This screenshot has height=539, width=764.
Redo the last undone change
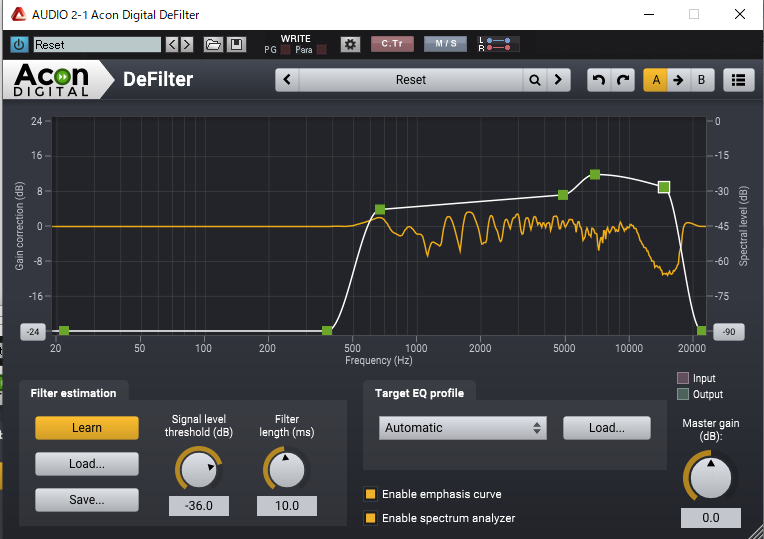(623, 80)
